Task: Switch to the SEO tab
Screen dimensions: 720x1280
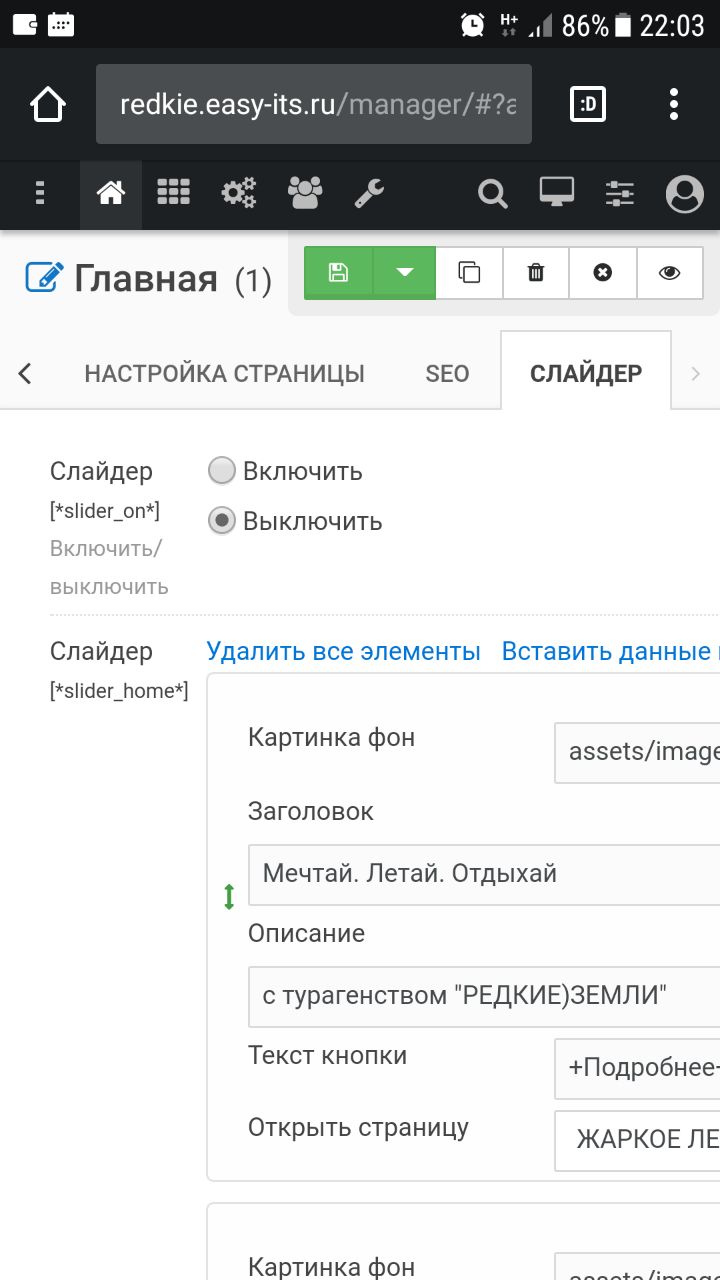Action: [x=447, y=374]
